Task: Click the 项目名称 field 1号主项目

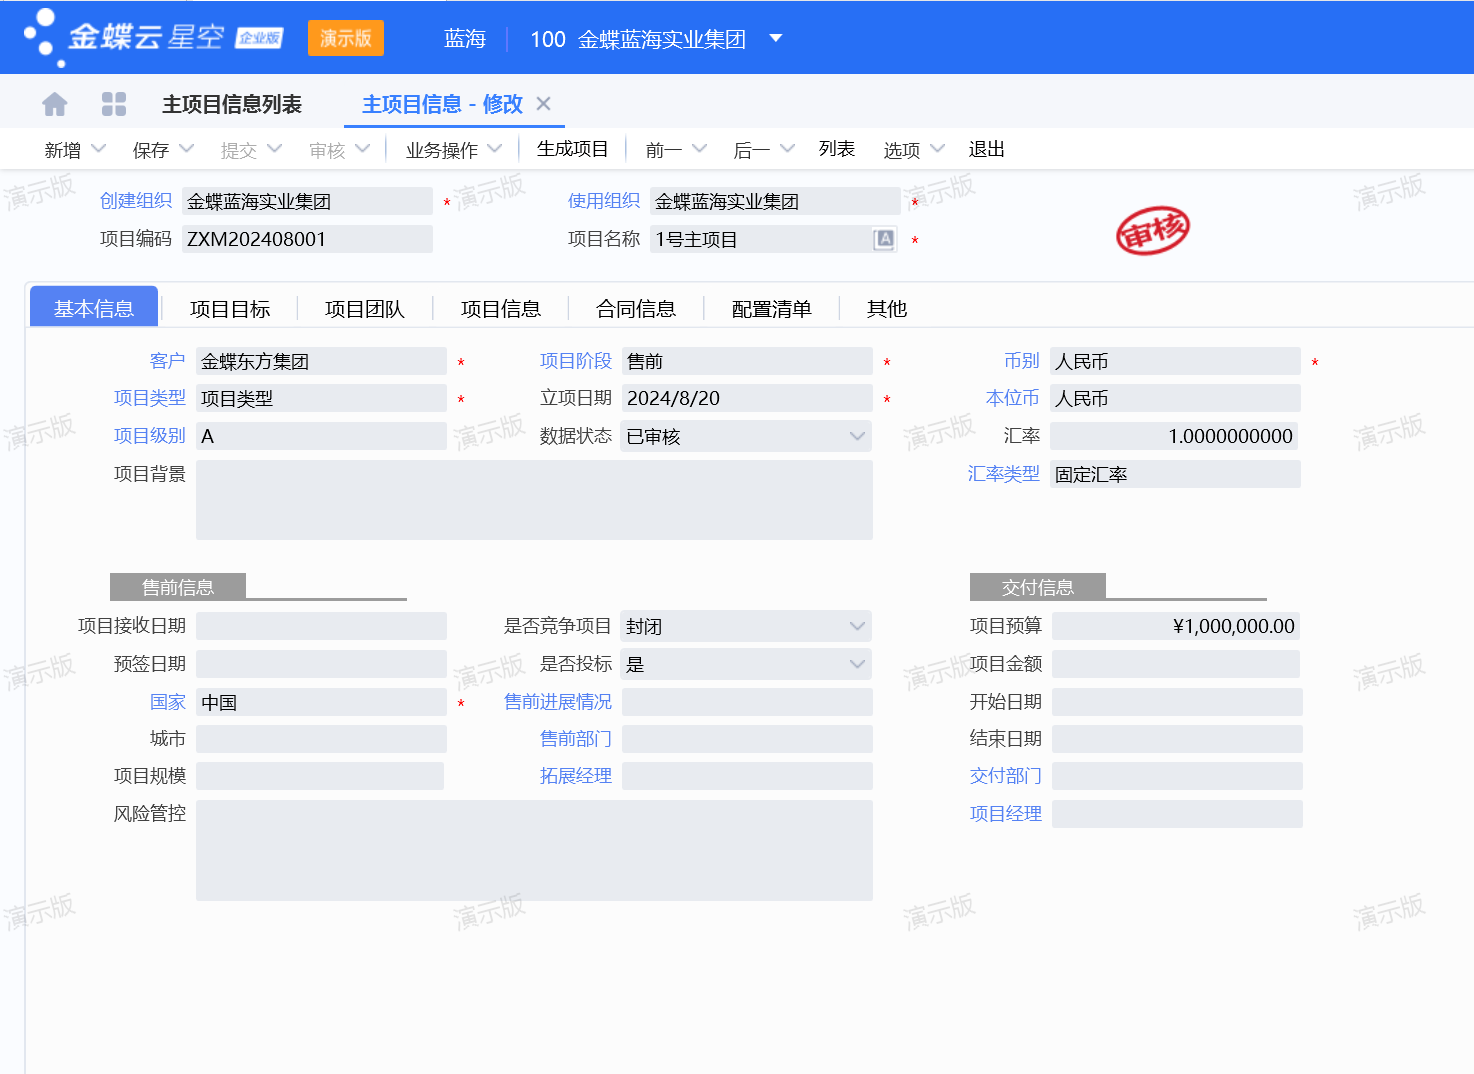Action: tap(773, 239)
